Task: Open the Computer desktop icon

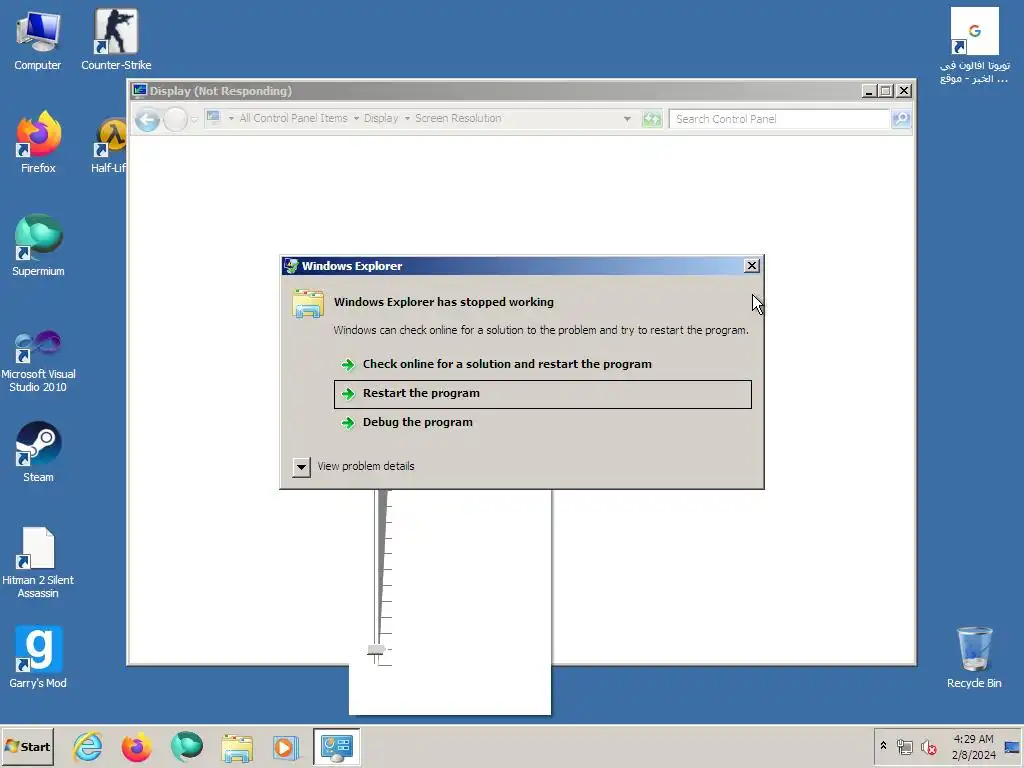Action: pyautogui.click(x=38, y=40)
